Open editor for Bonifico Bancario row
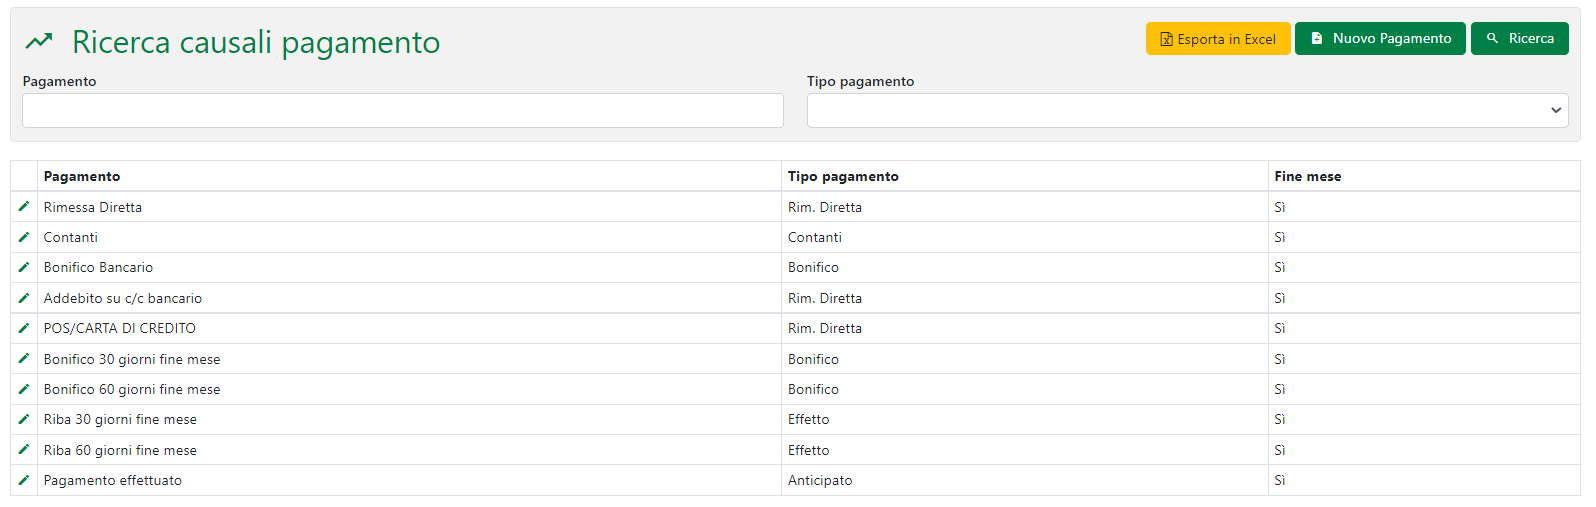The width and height of the screenshot is (1596, 507). [x=24, y=267]
